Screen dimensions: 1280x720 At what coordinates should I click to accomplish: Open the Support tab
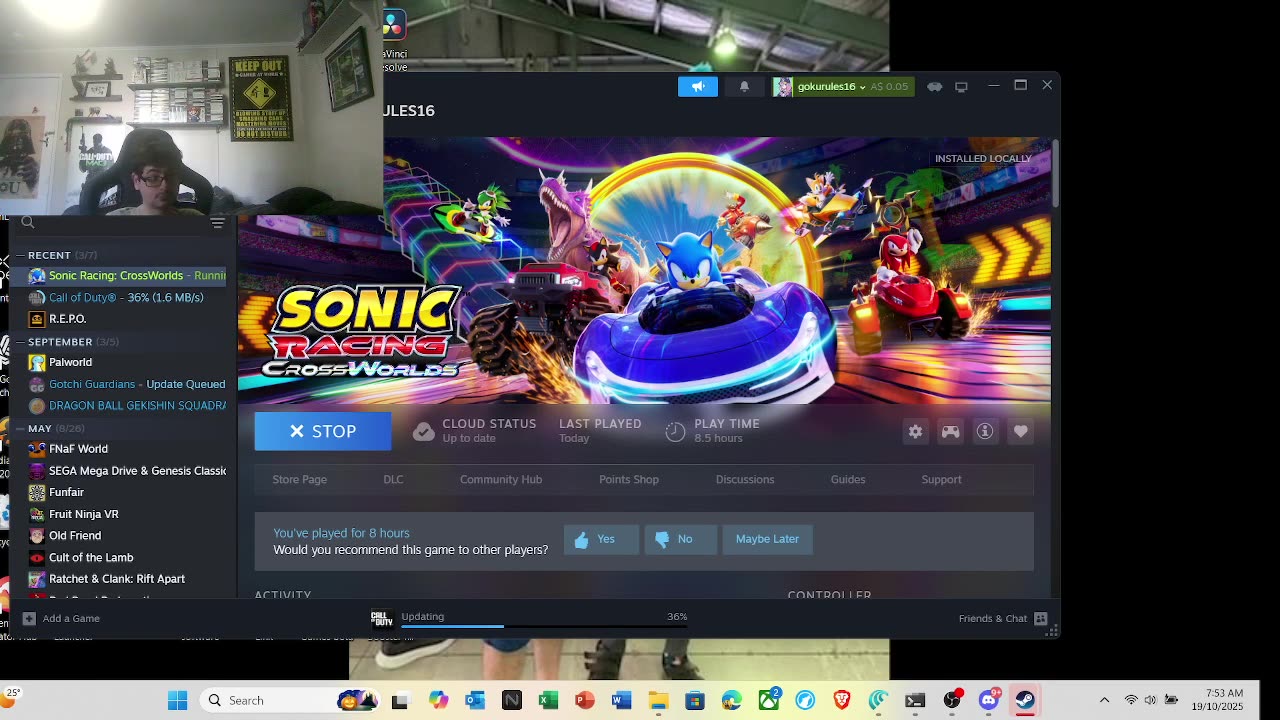point(941,479)
